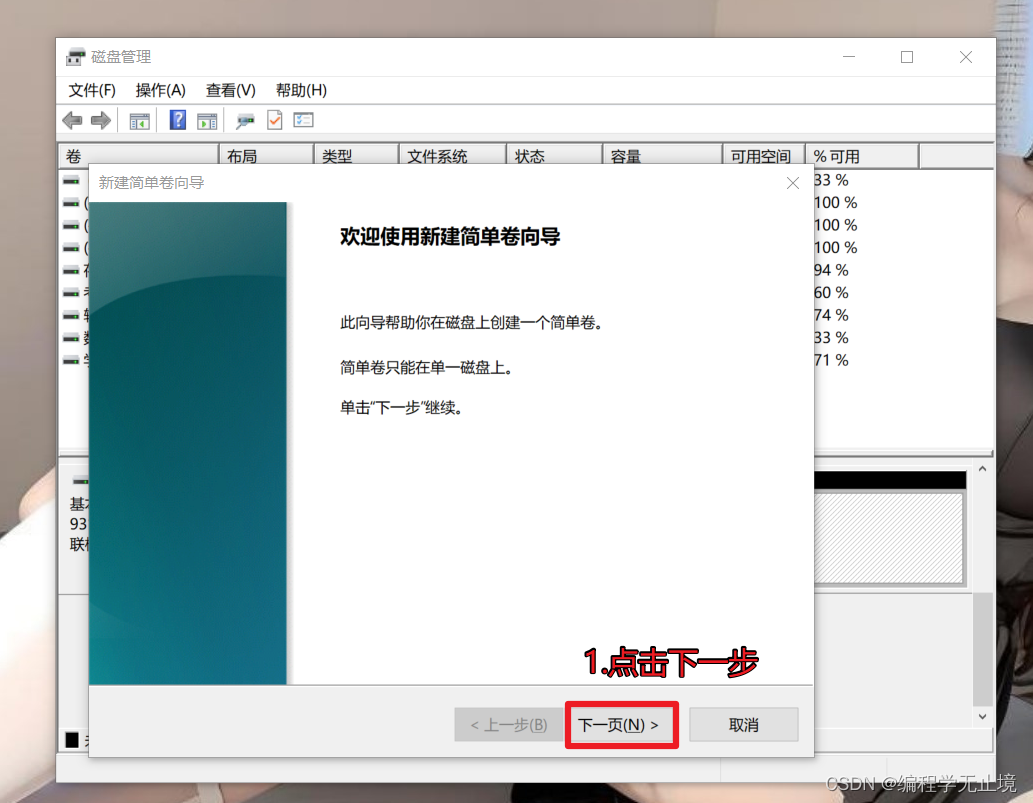This screenshot has height=803, width=1033.
Task: Click the 下一页(N) button
Action: point(621,725)
